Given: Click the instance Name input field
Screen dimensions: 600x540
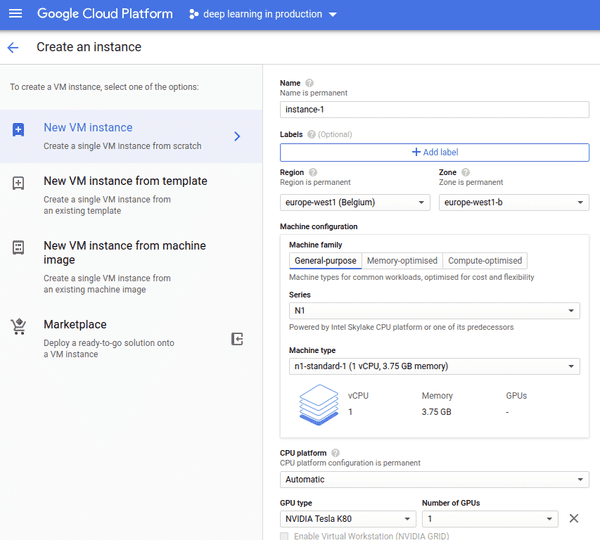Looking at the screenshot, I should 434,110.
